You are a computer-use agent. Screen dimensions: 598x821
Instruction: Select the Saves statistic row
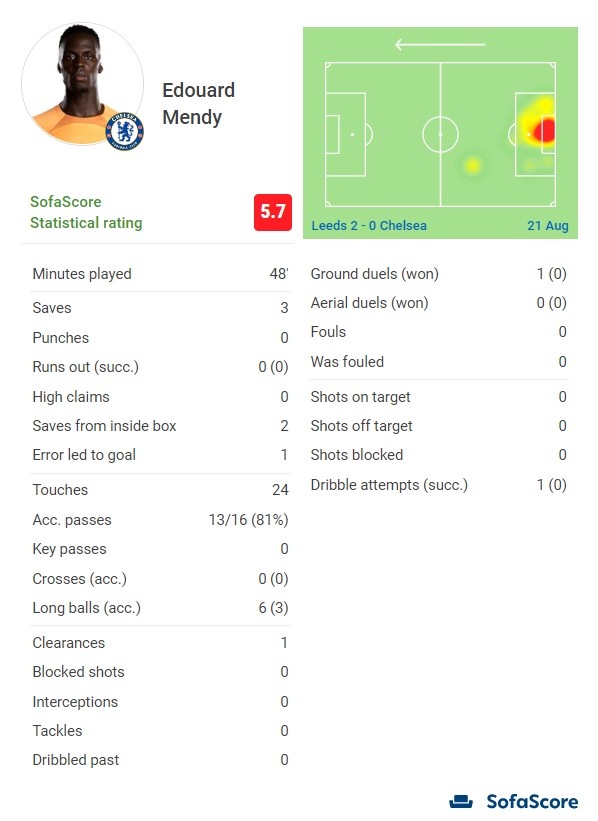click(160, 308)
